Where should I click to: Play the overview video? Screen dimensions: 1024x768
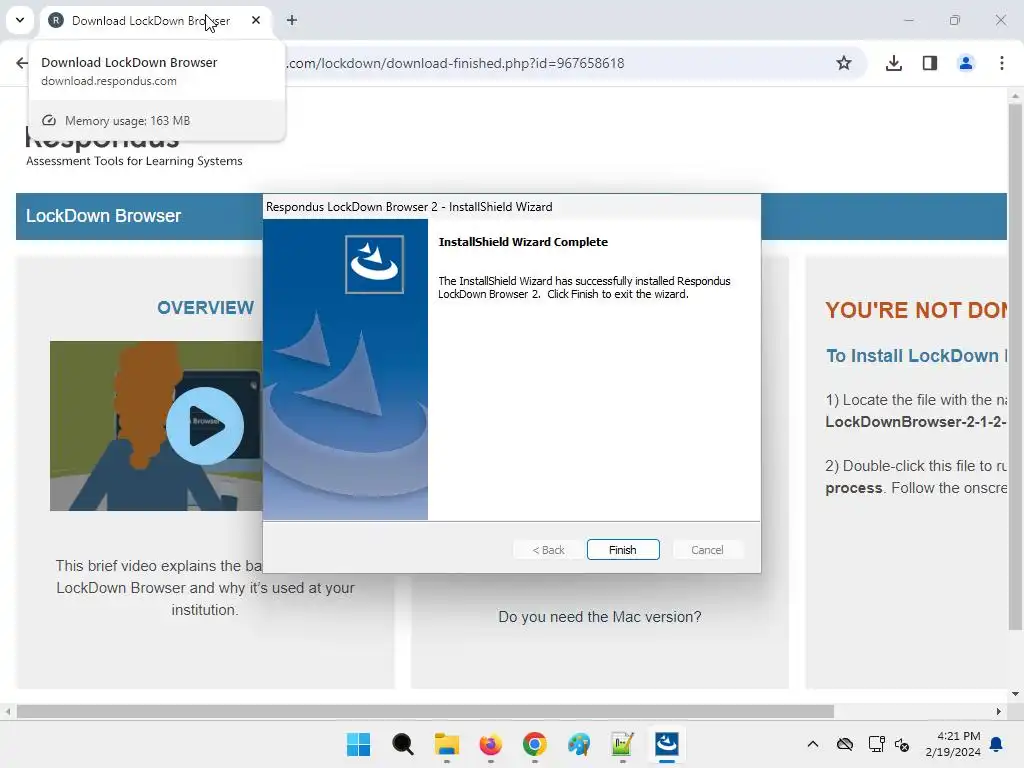pos(204,426)
